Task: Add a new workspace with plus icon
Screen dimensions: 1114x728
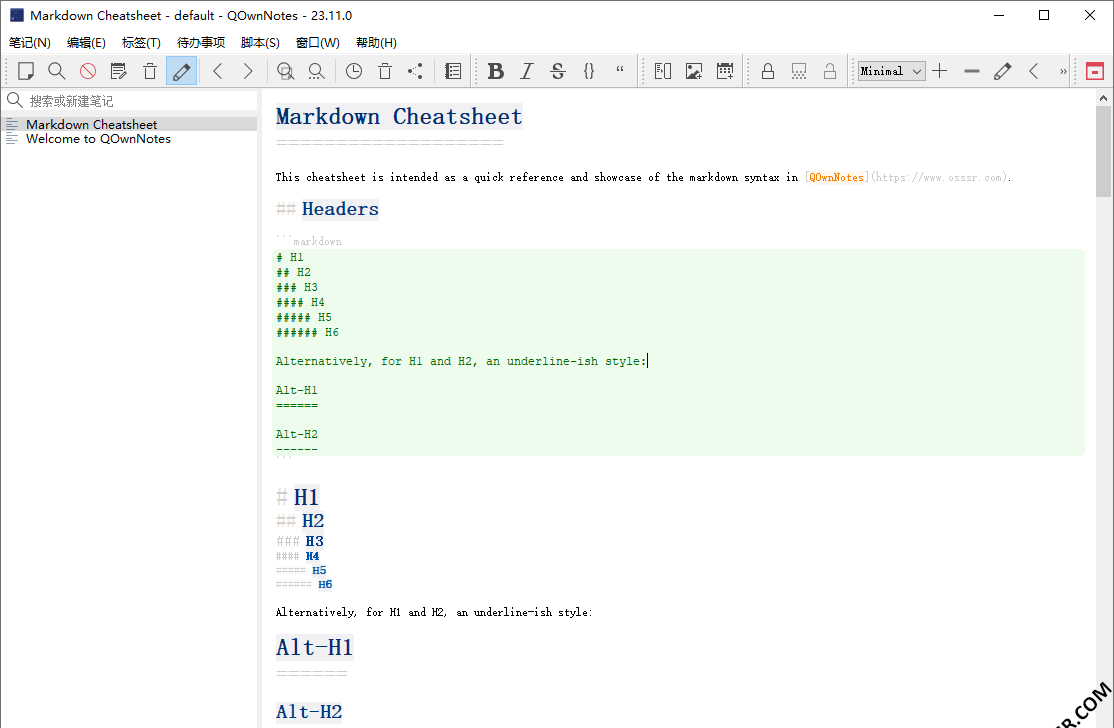Action: click(x=940, y=71)
